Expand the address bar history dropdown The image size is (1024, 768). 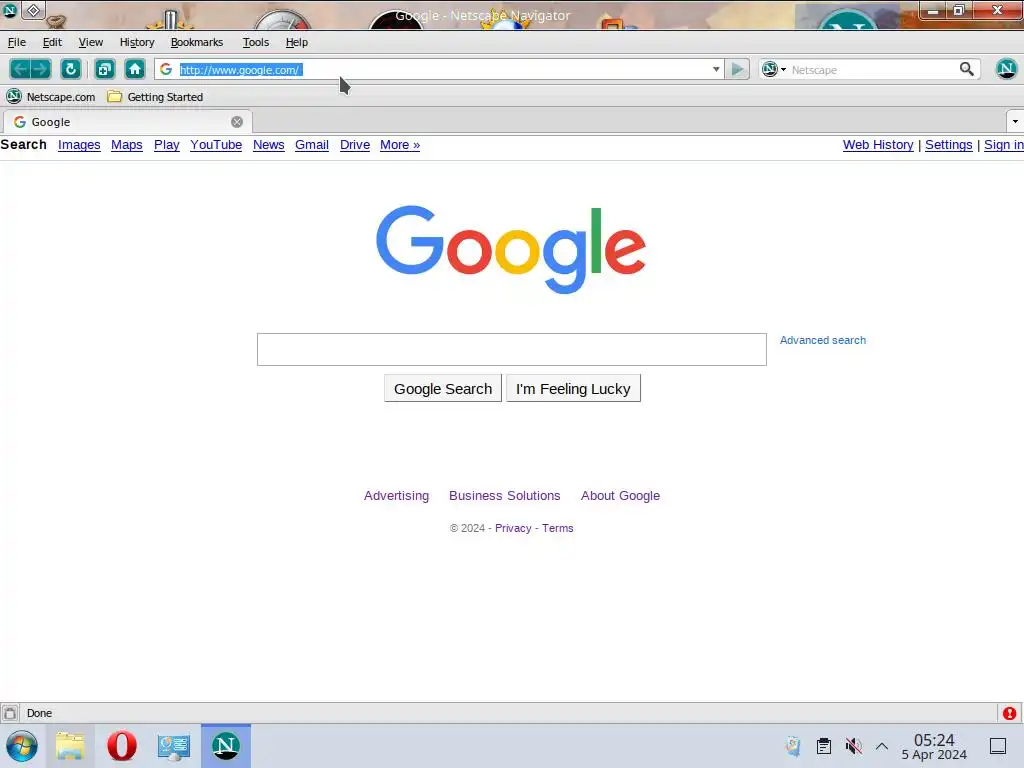coord(716,69)
